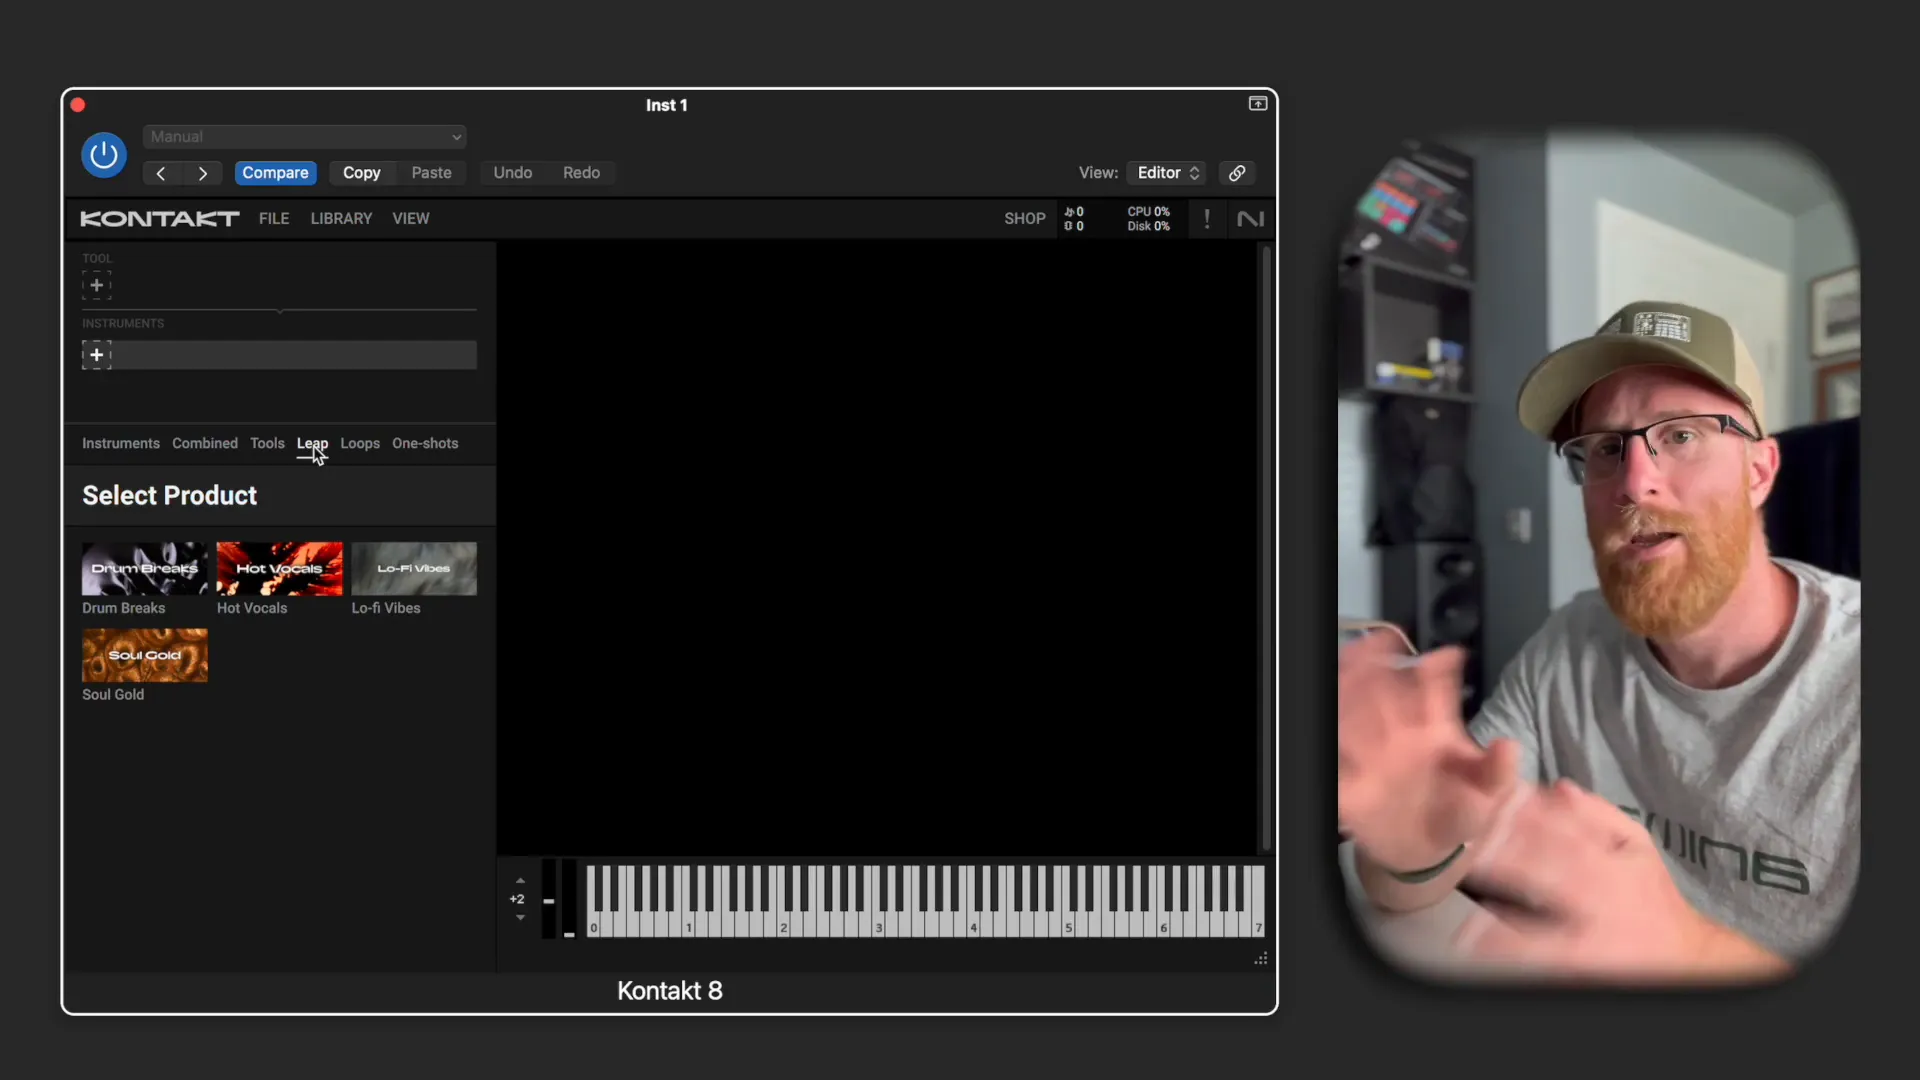Select the Hot Vocals product thumbnail
1920x1080 pixels.
[280, 569]
